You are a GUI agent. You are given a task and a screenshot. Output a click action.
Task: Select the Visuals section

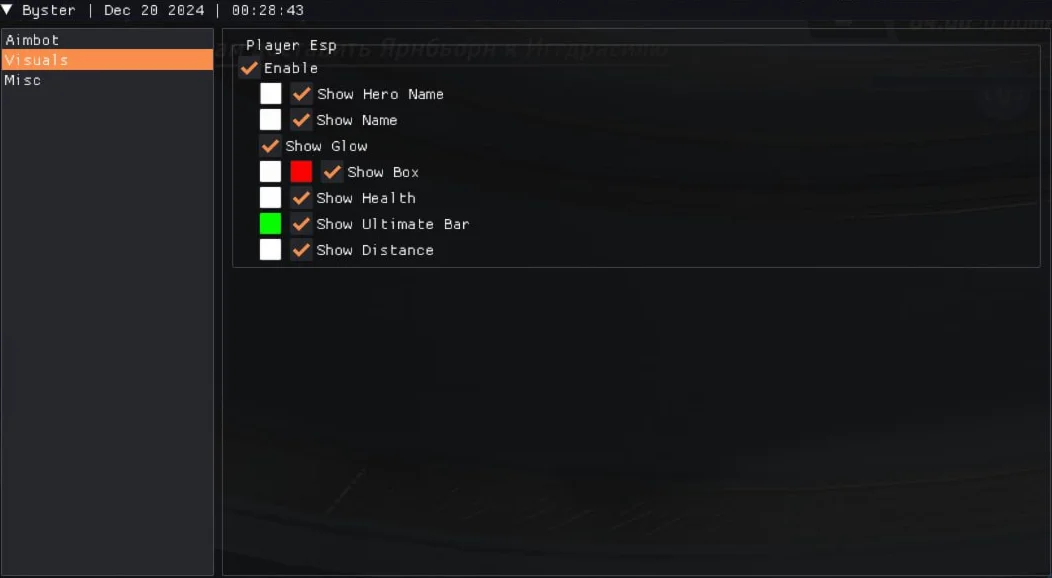click(107, 60)
